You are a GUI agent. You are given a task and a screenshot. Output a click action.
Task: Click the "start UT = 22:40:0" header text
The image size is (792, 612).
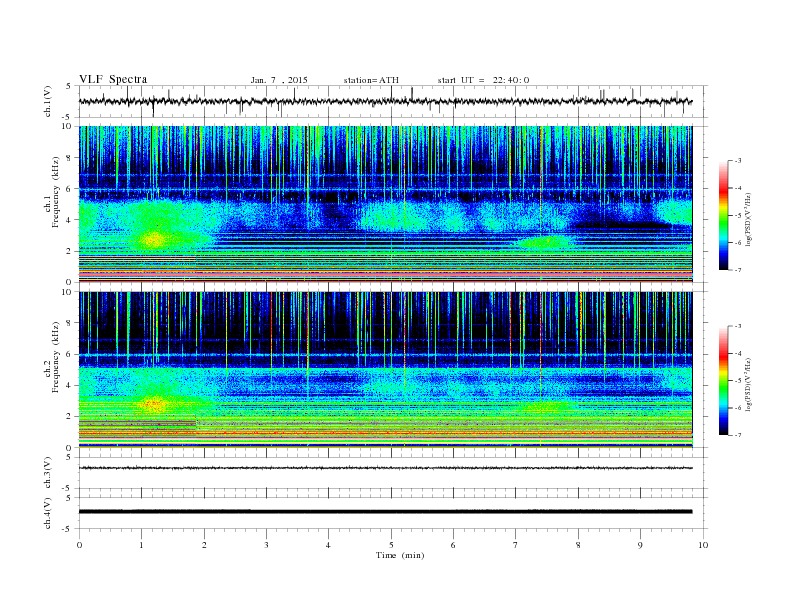tap(483, 80)
